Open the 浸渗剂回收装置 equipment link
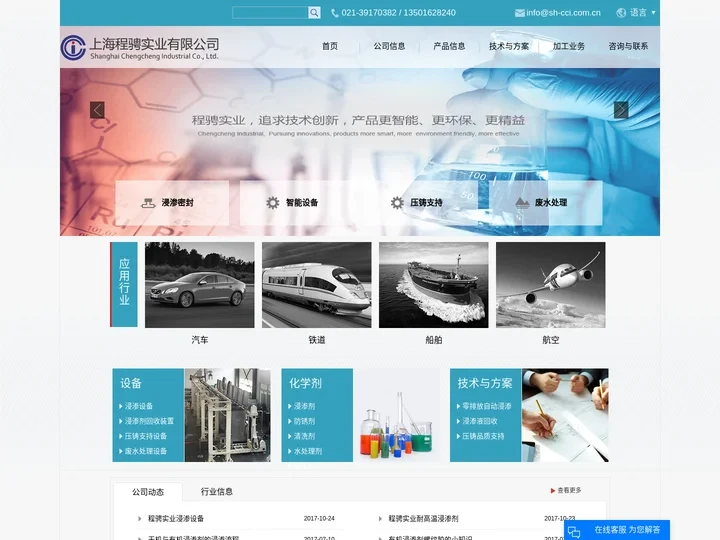720x540 pixels. (x=149, y=421)
